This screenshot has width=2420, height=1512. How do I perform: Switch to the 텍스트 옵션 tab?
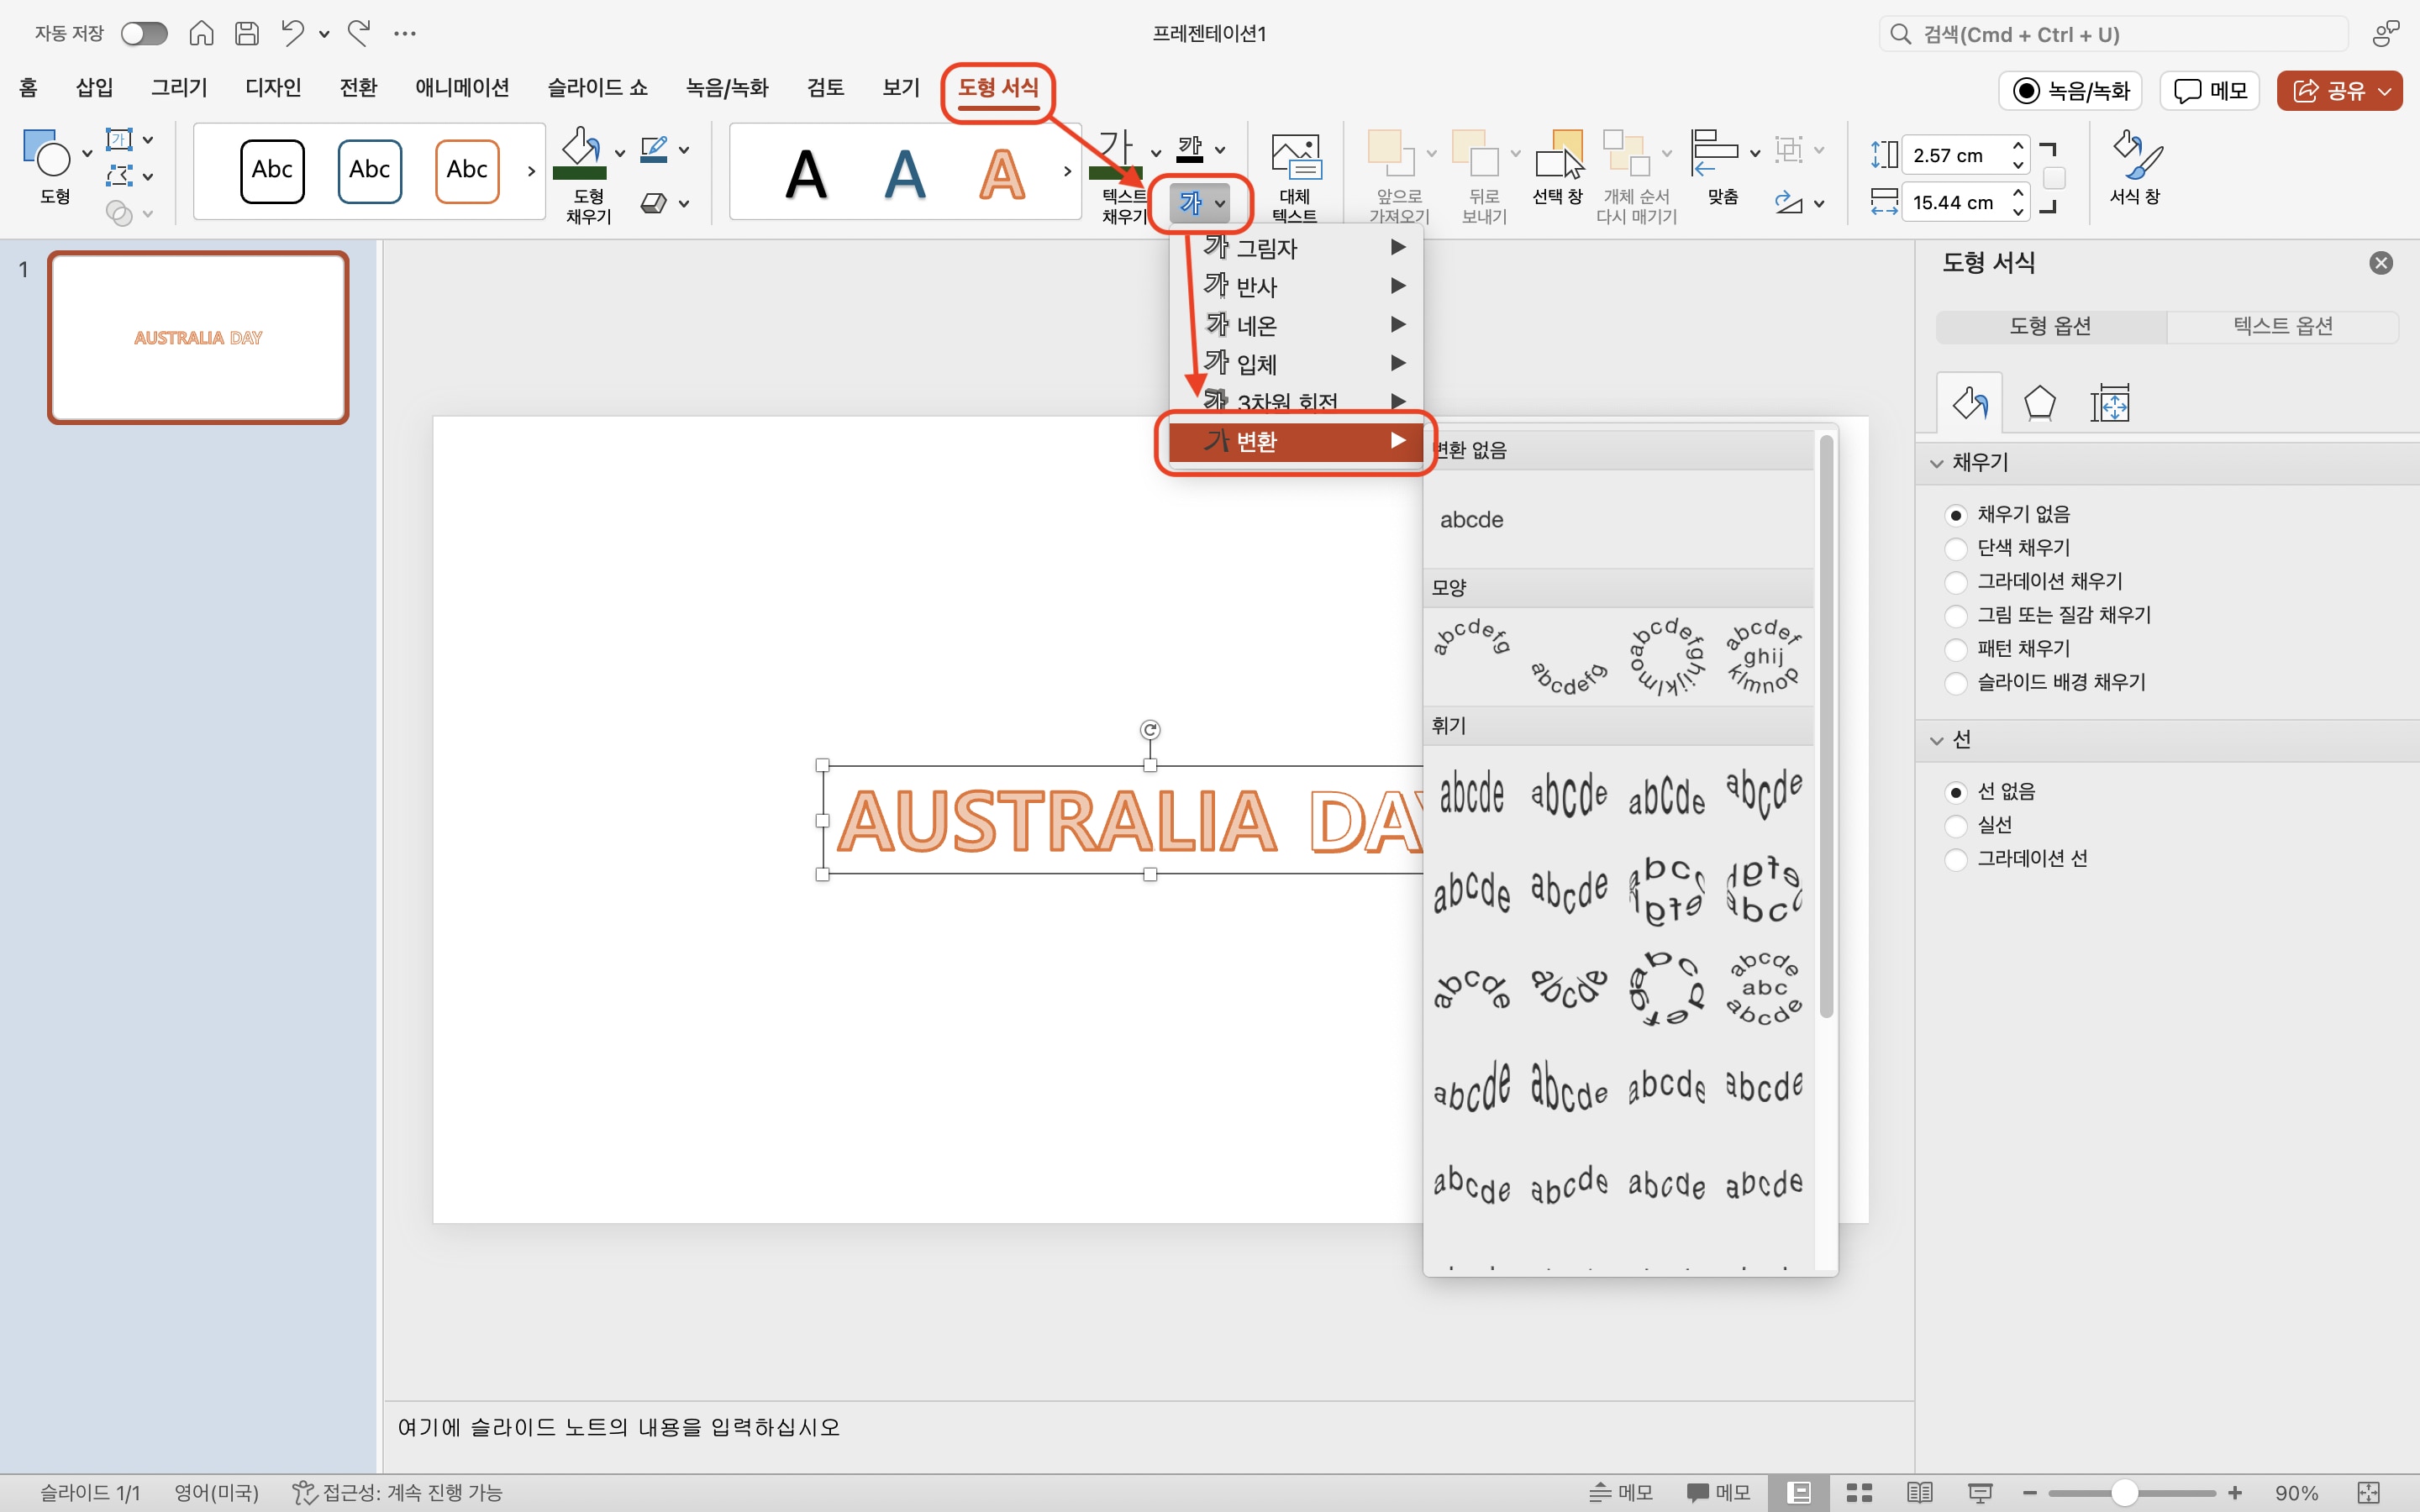(2281, 325)
